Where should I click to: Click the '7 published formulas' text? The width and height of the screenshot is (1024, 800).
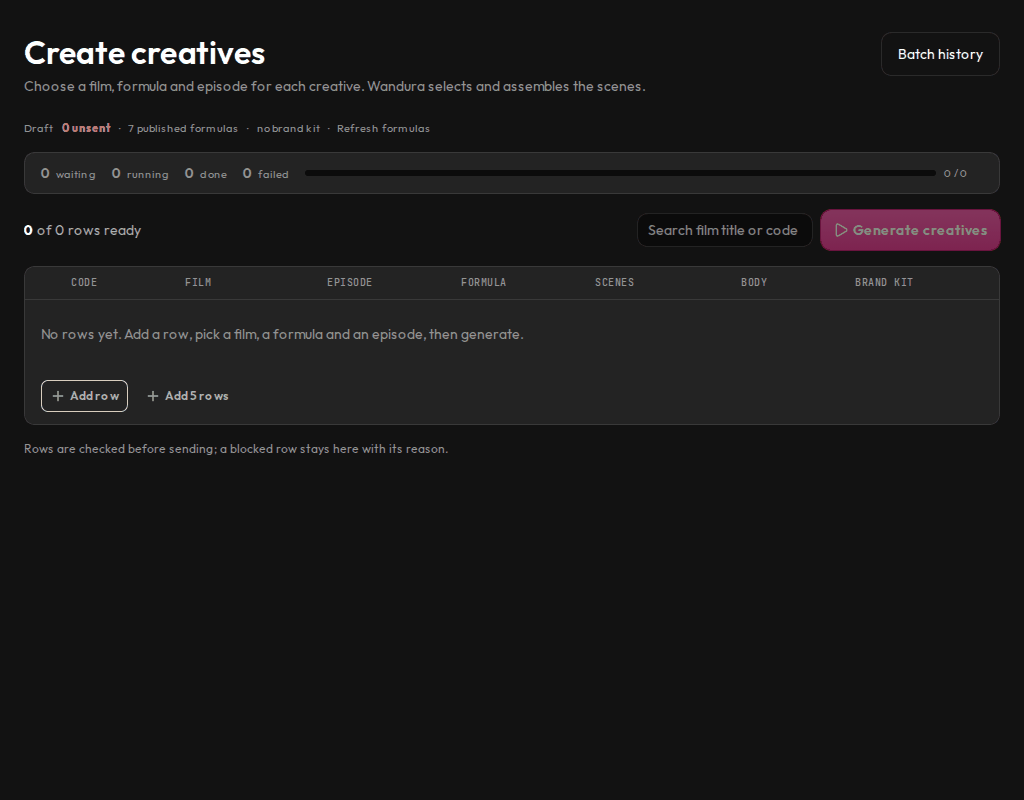point(183,129)
